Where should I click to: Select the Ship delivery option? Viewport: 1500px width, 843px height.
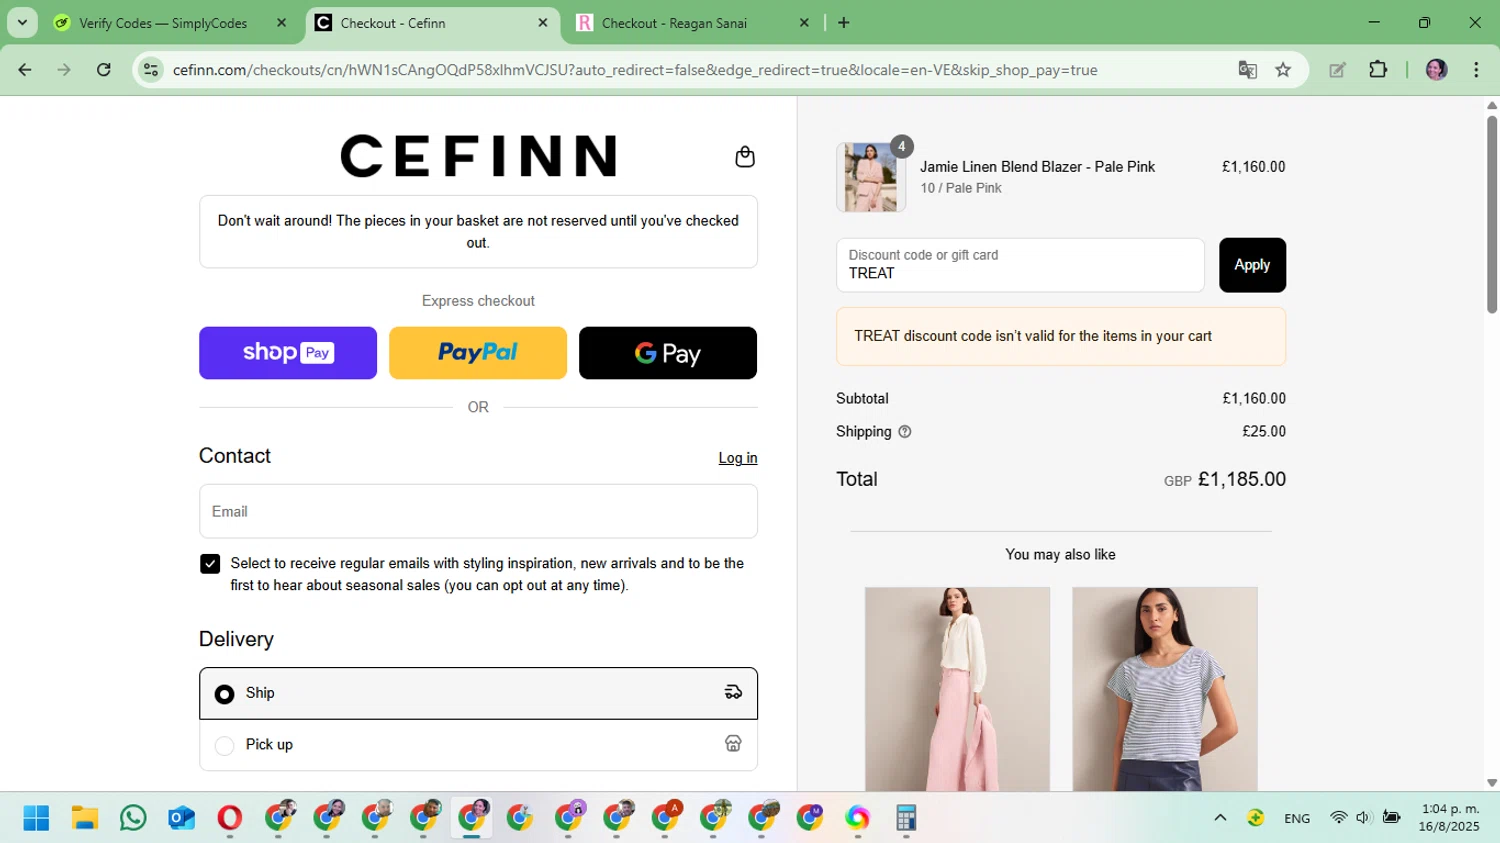[x=478, y=693]
